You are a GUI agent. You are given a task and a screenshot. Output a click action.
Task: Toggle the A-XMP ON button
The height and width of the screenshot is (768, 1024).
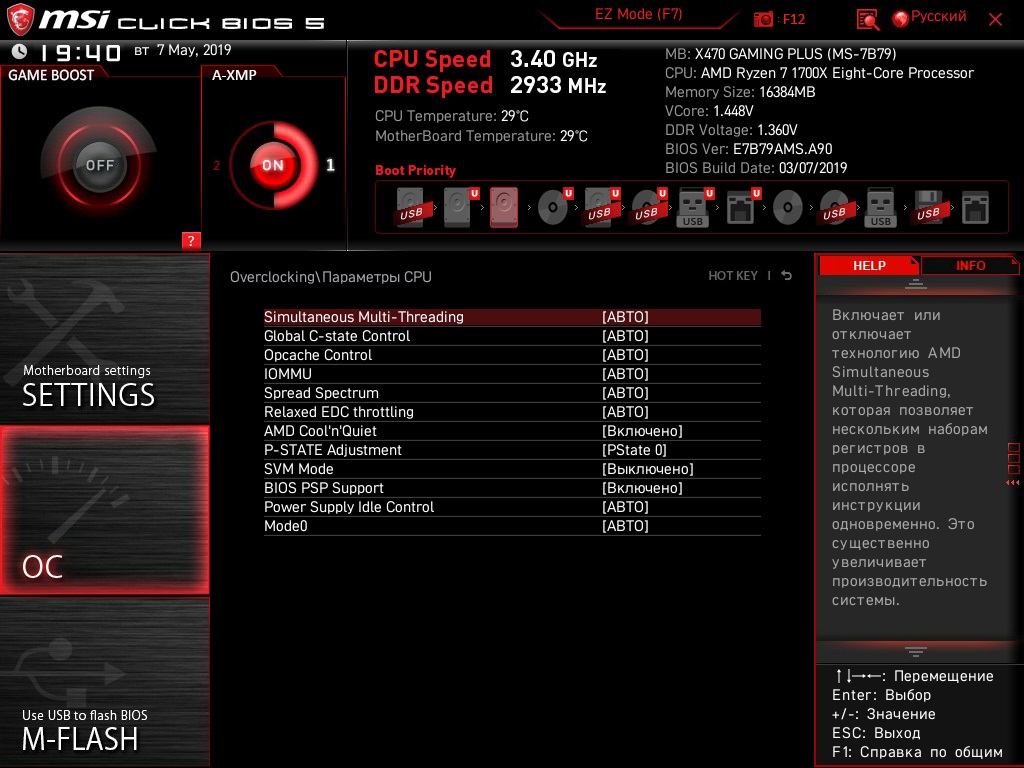click(273, 165)
